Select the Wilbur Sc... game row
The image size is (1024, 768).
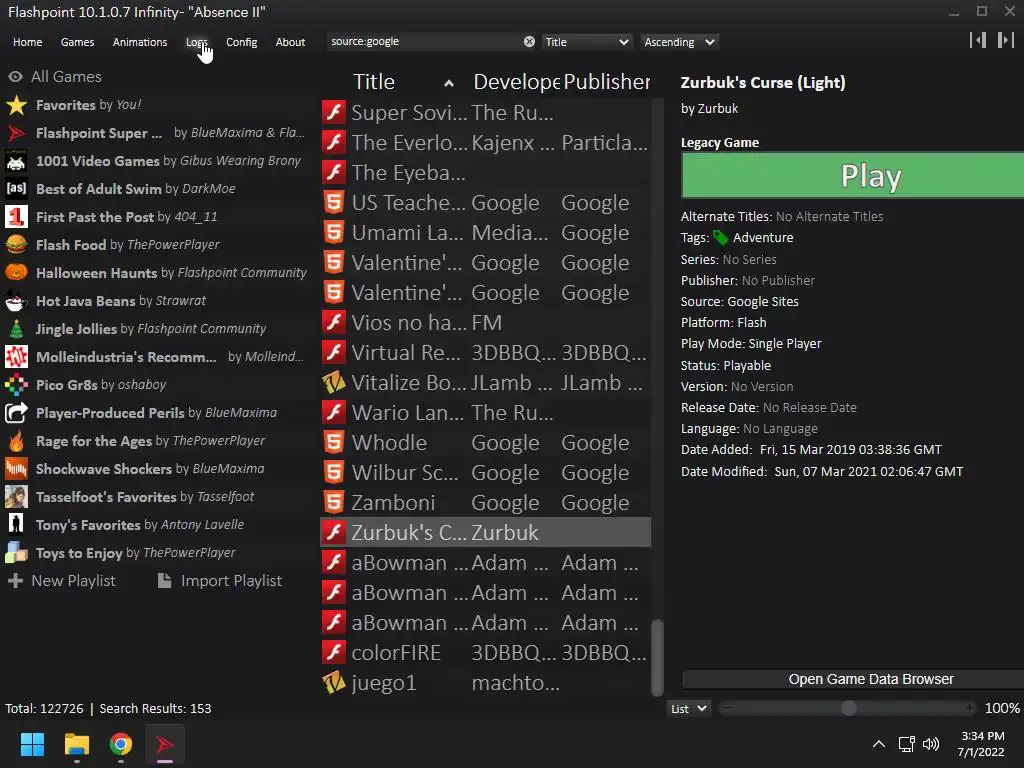pyautogui.click(x=485, y=473)
